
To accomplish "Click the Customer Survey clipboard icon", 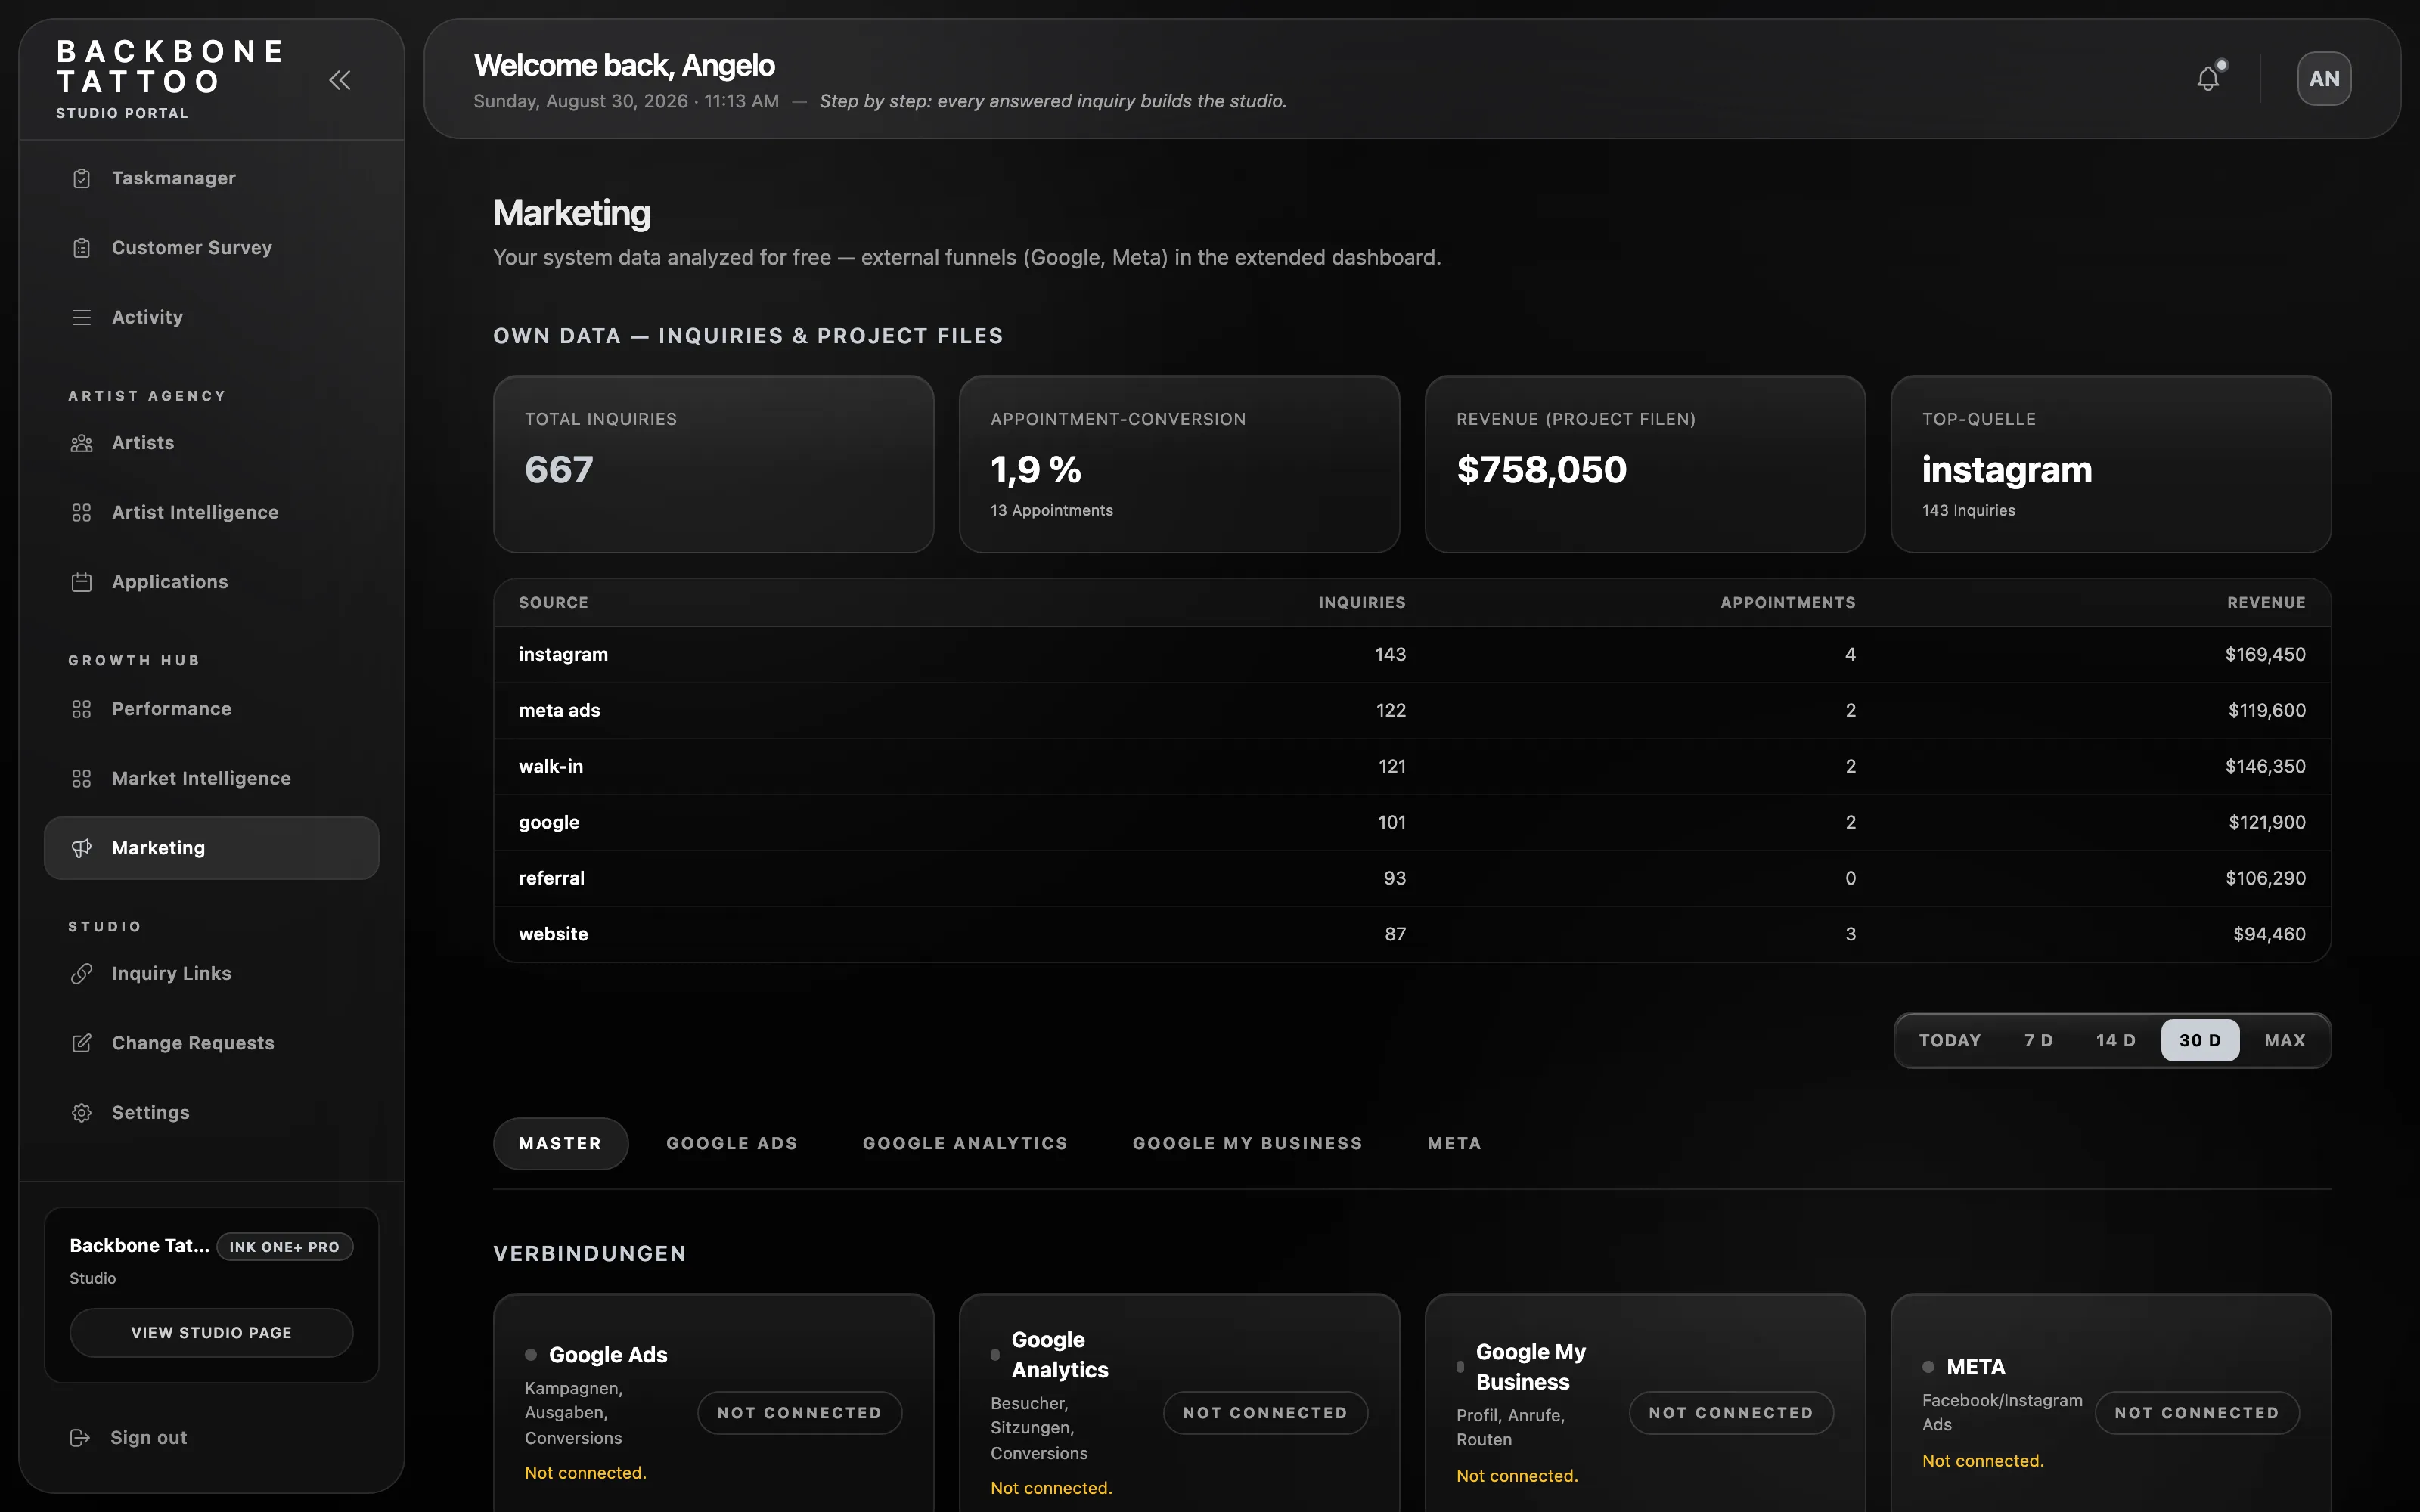I will [x=82, y=248].
